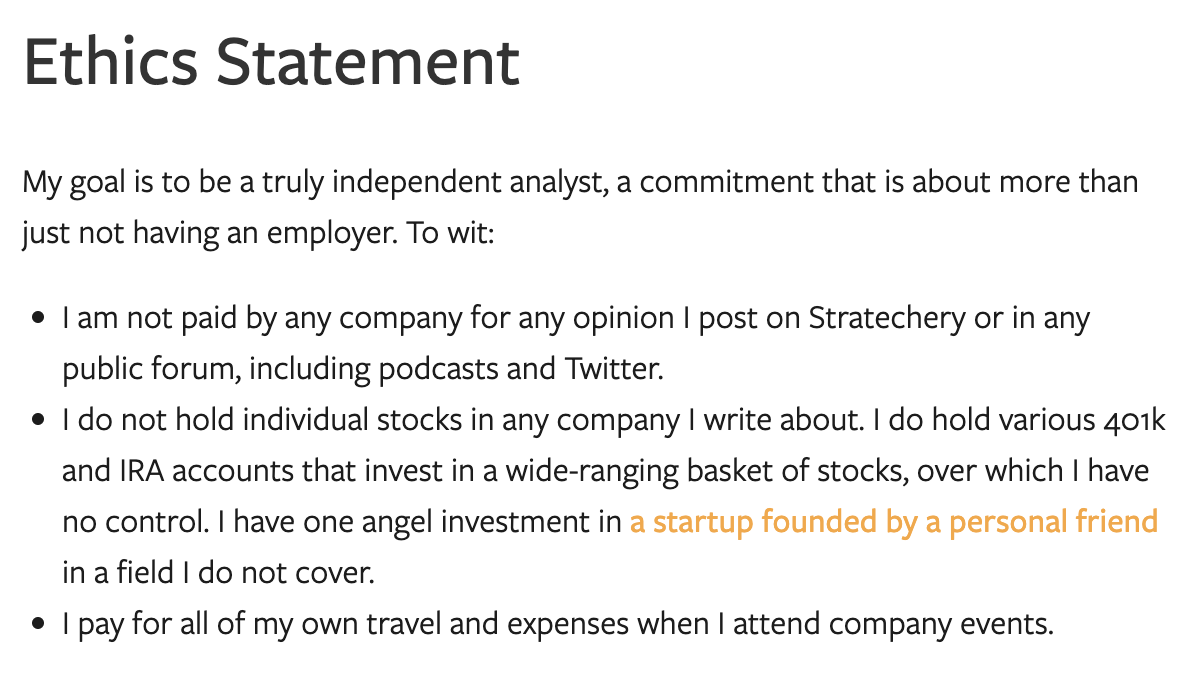Screen dimensions: 1194x680
Task: Open the startup founded by a personal friend link
Action: (893, 522)
